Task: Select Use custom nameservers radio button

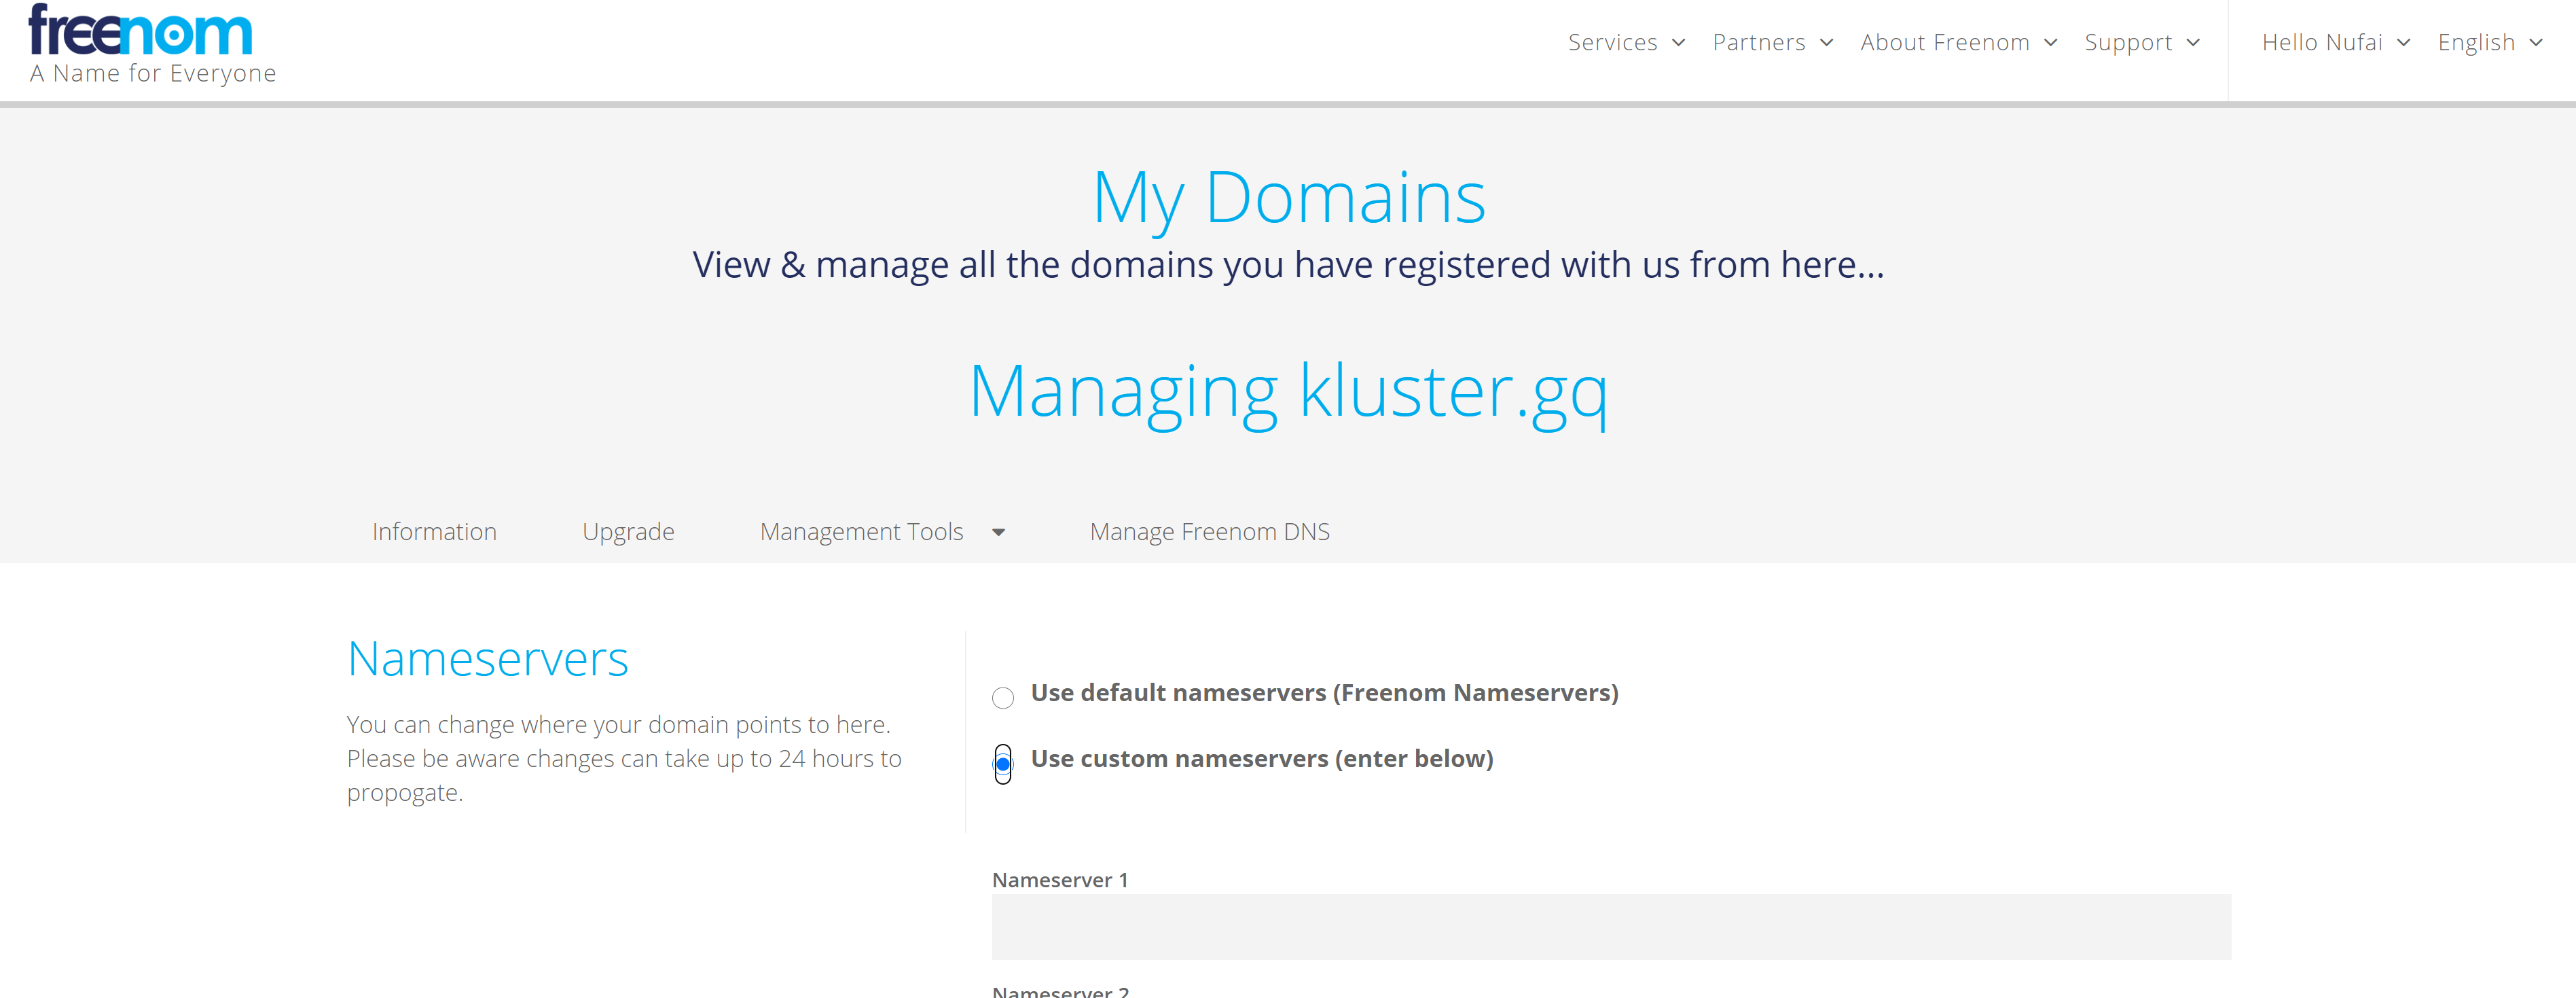Action: [x=1003, y=764]
